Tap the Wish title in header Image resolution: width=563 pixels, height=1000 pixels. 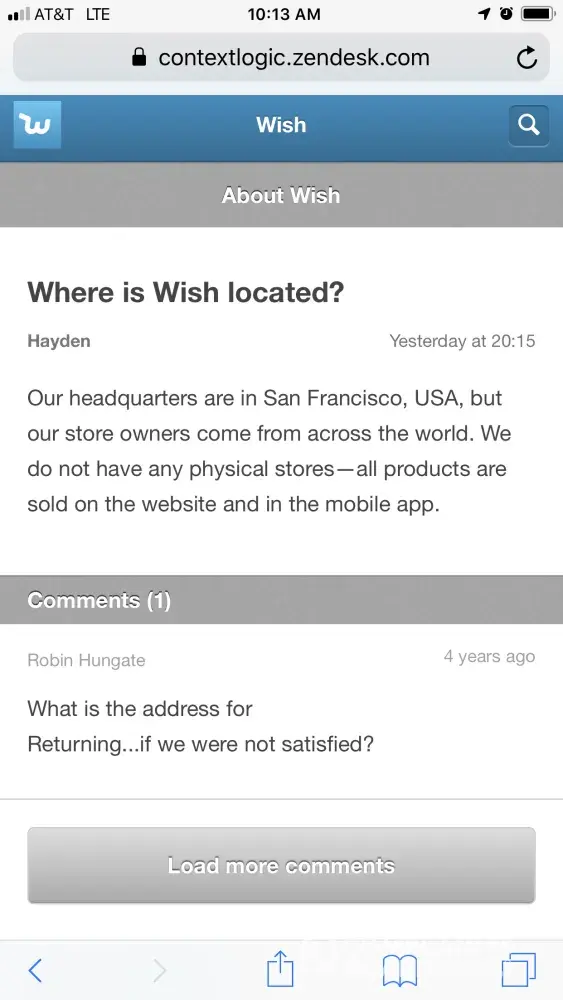(281, 124)
